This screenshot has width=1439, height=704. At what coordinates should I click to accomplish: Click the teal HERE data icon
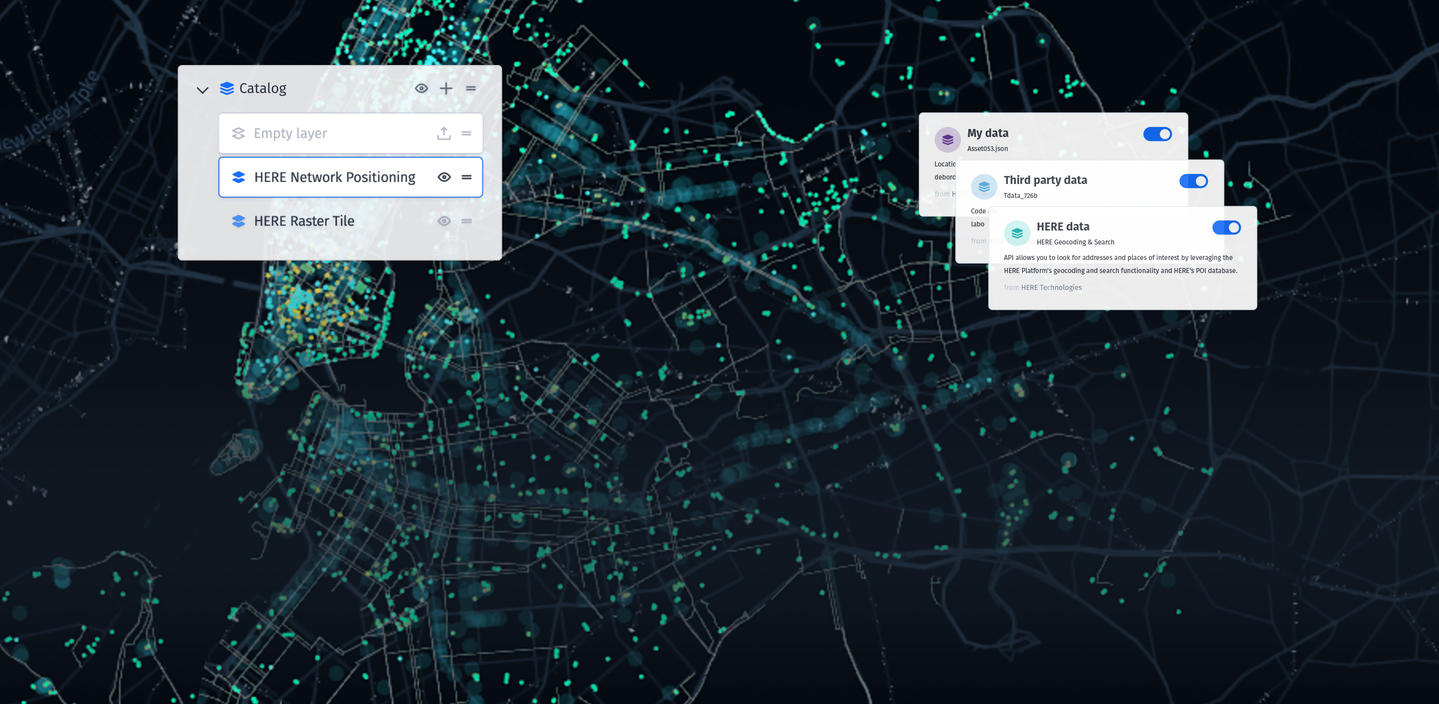1017,233
